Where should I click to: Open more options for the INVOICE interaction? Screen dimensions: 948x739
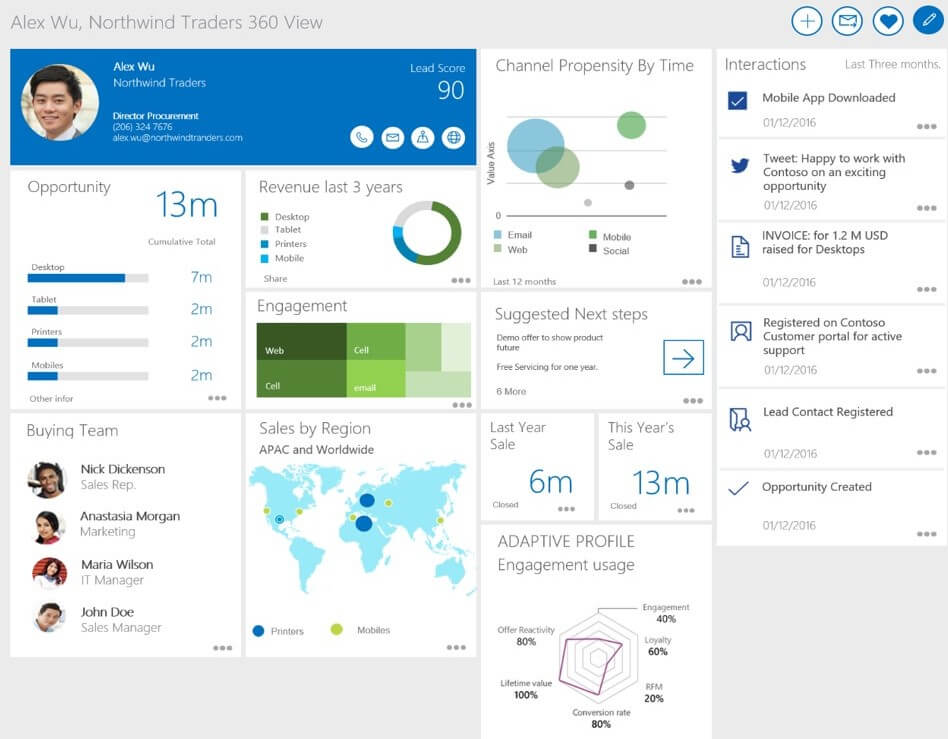tap(926, 289)
